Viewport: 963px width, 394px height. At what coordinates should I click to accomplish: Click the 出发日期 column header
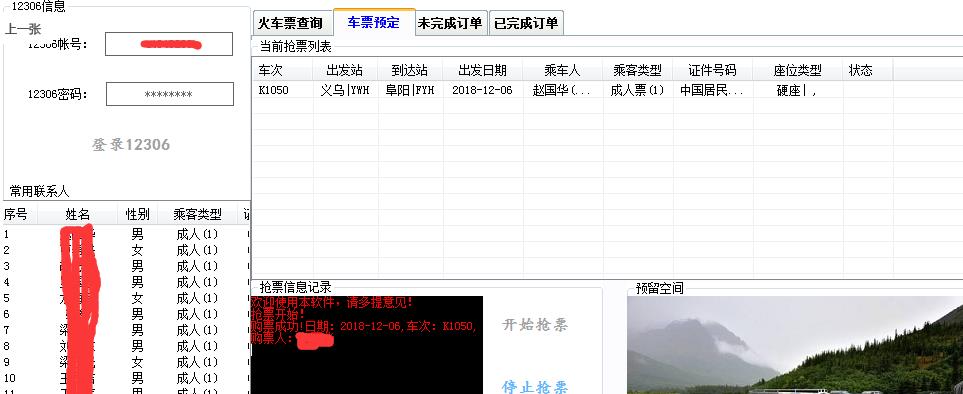pos(483,70)
